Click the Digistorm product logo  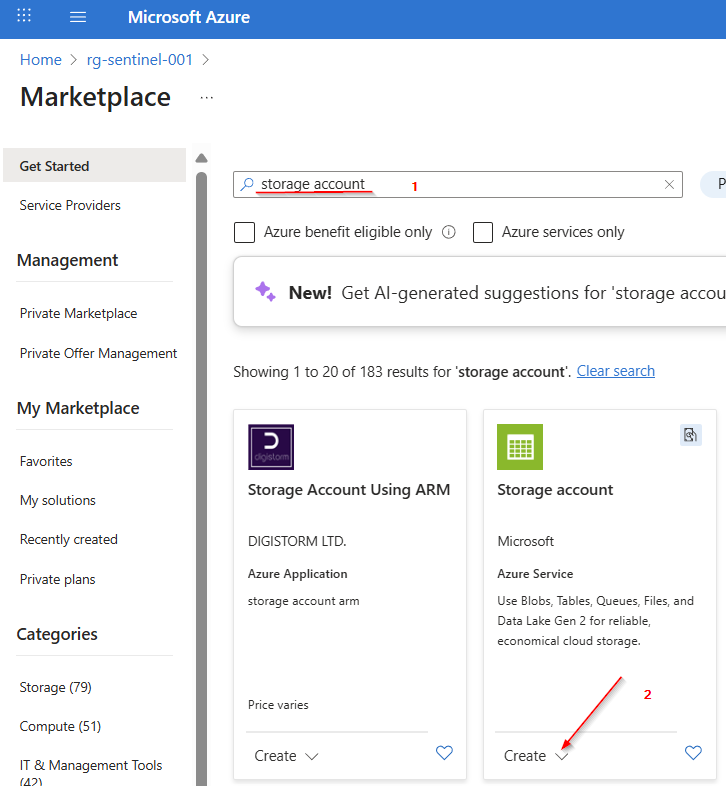pyautogui.click(x=271, y=447)
